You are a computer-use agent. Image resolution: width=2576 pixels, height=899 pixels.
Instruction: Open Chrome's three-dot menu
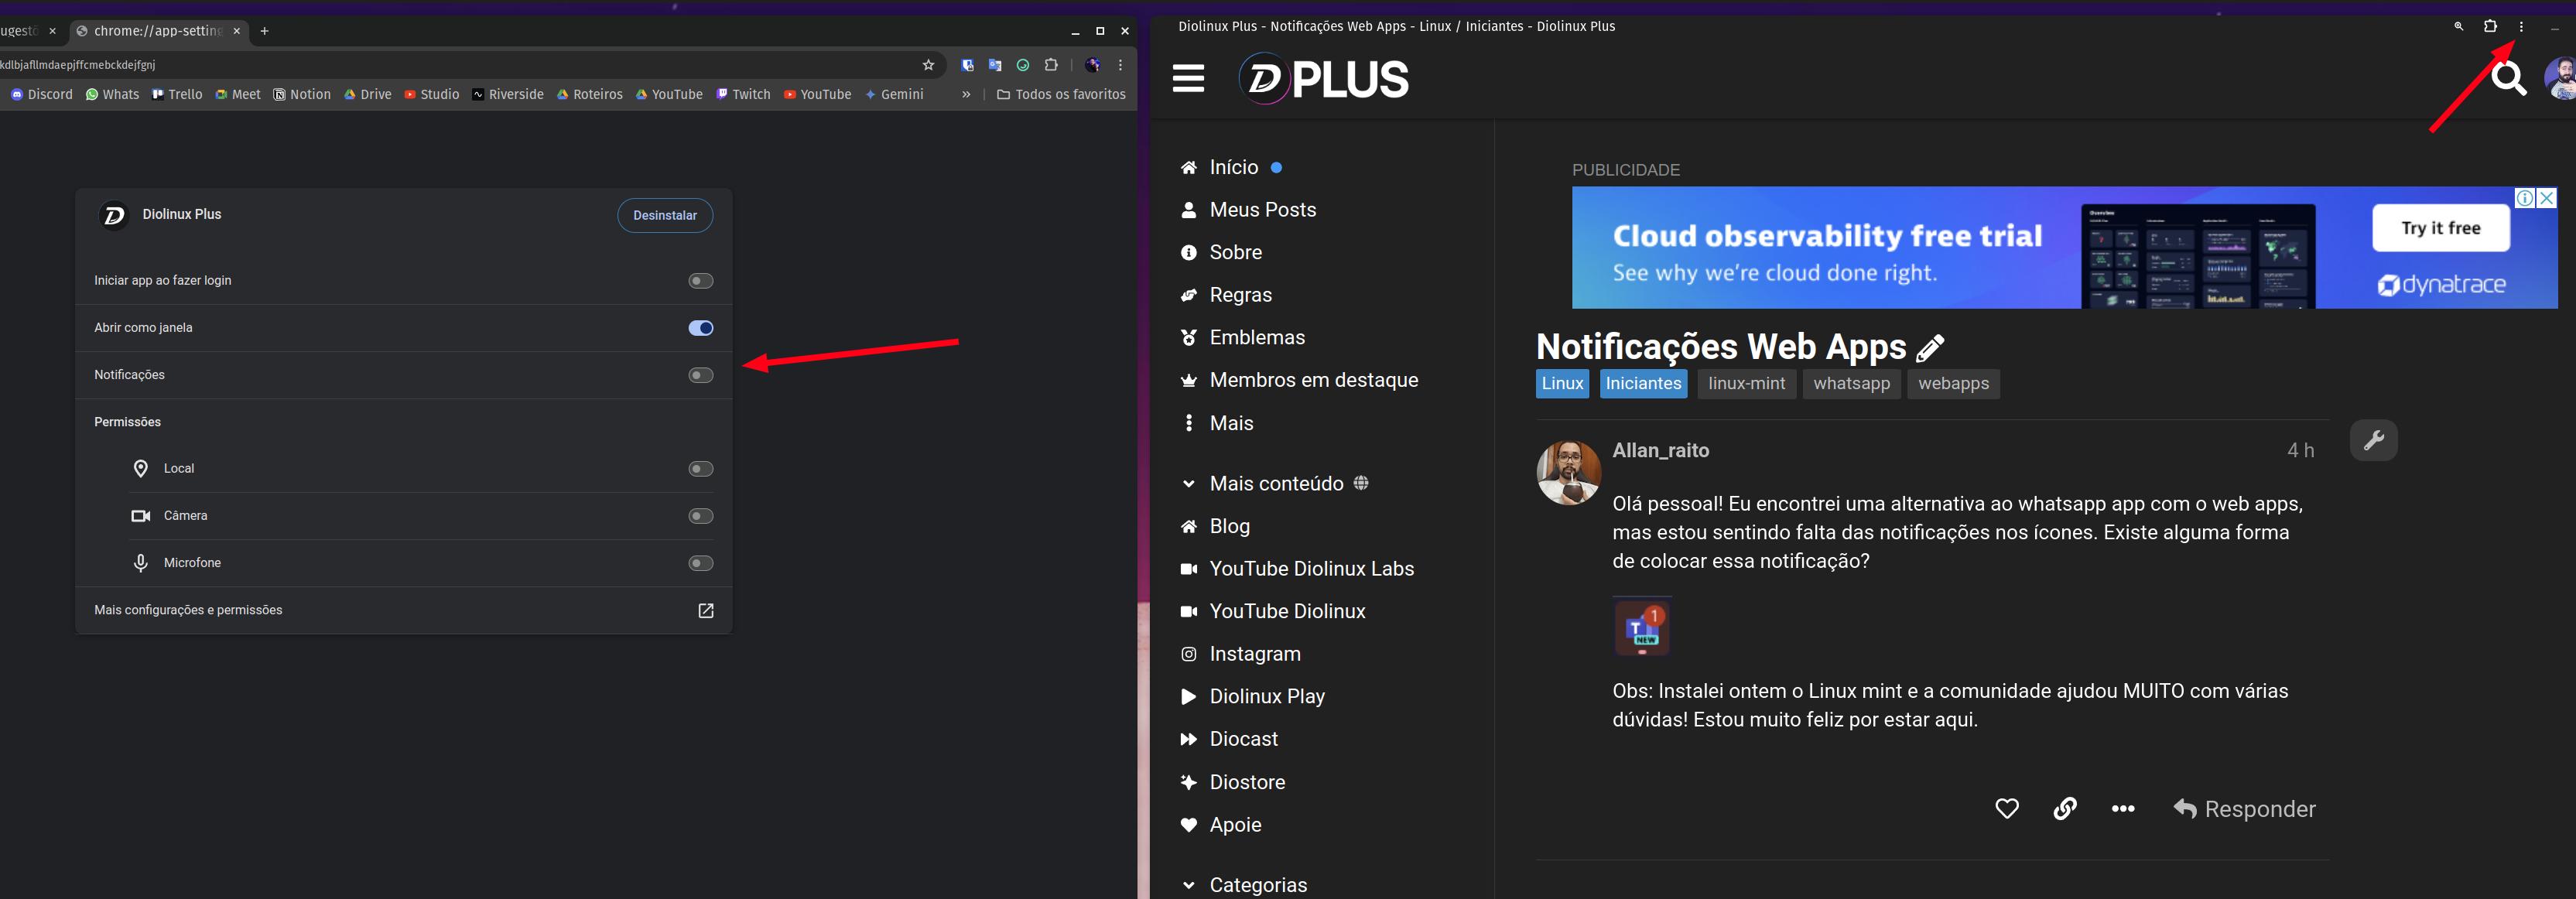pos(1120,65)
